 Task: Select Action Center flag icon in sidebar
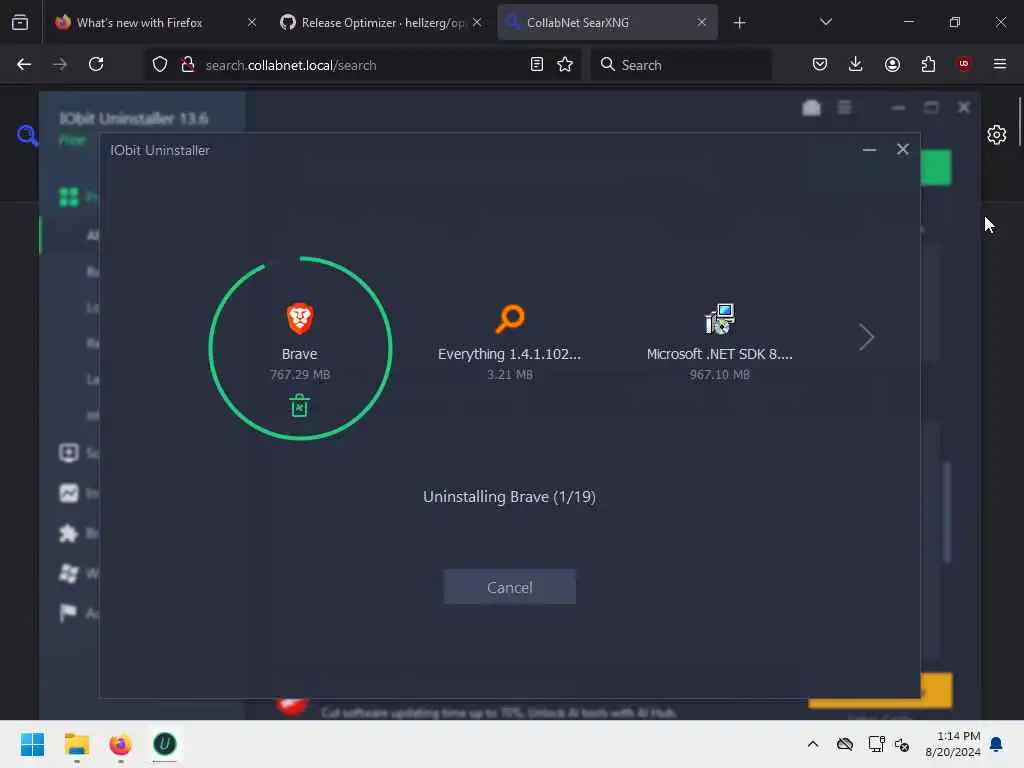69,613
